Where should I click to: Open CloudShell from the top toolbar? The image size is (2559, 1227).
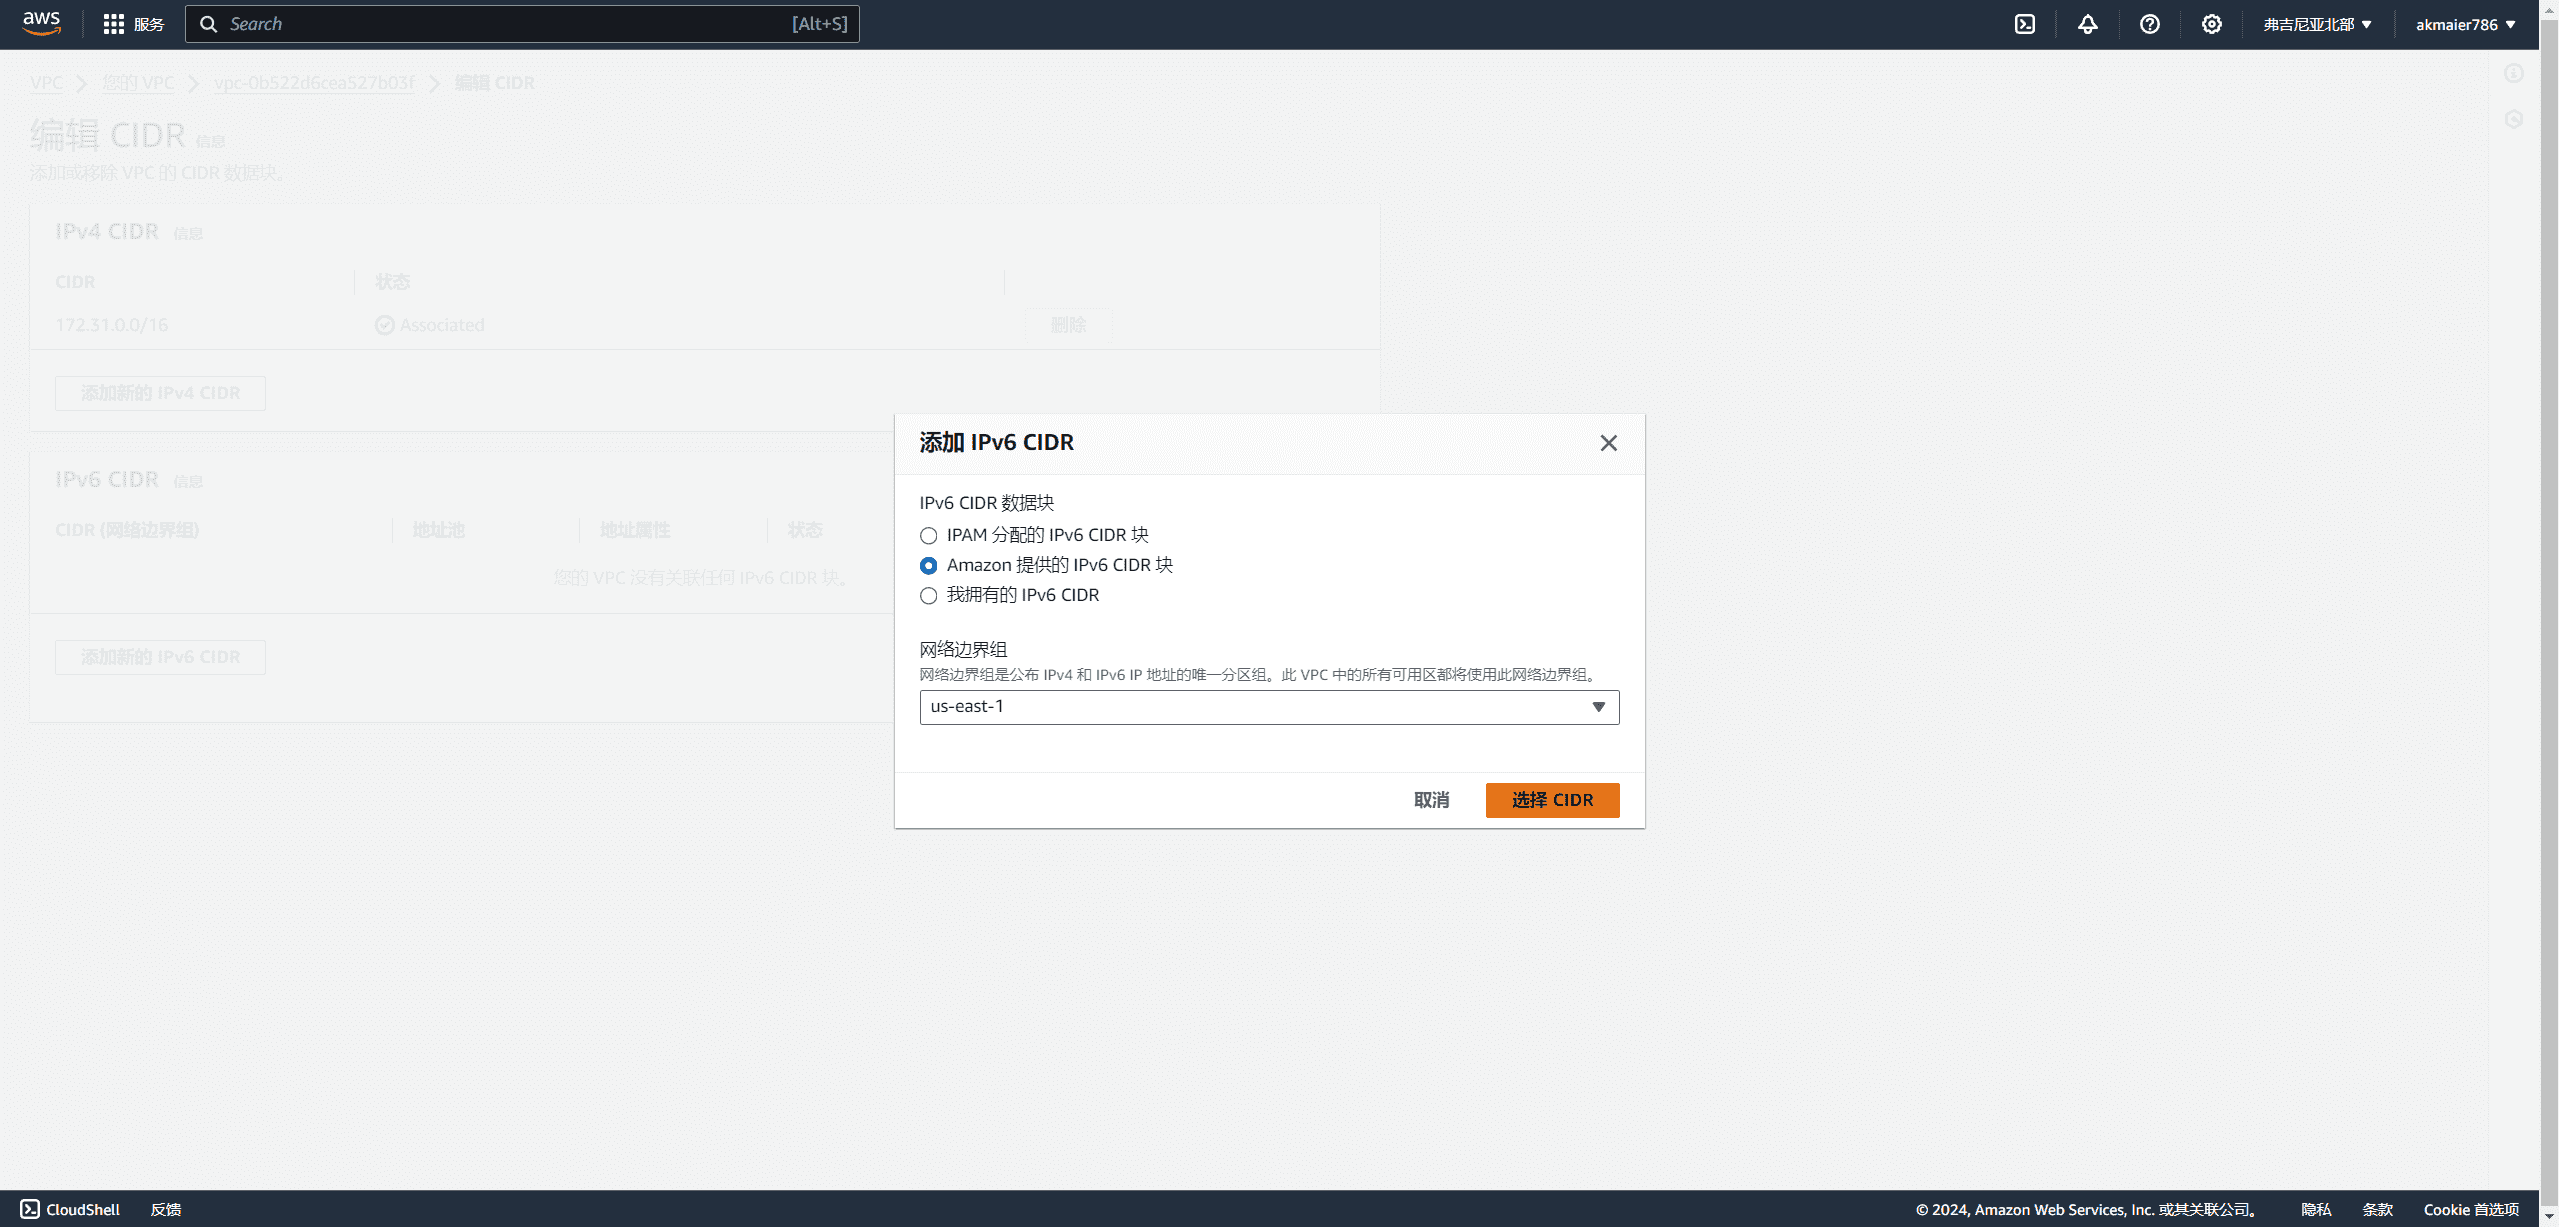[2025, 24]
